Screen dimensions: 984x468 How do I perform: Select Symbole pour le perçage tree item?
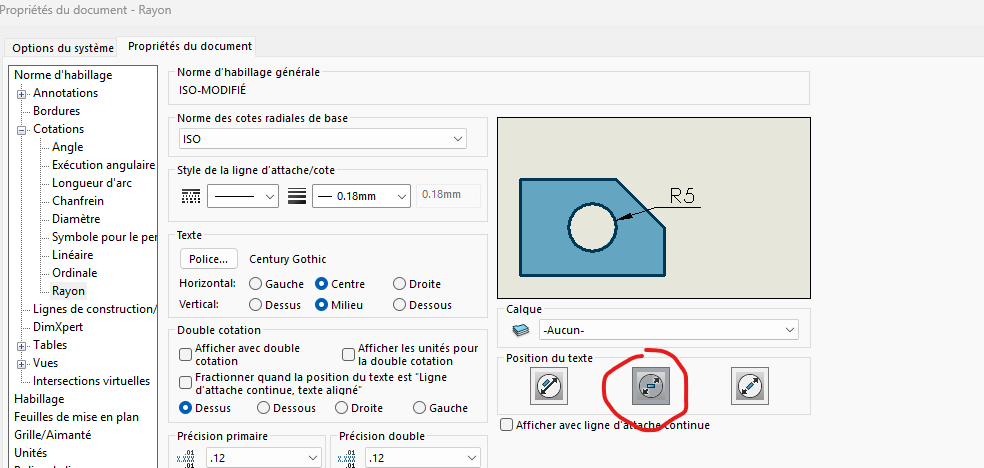point(104,237)
